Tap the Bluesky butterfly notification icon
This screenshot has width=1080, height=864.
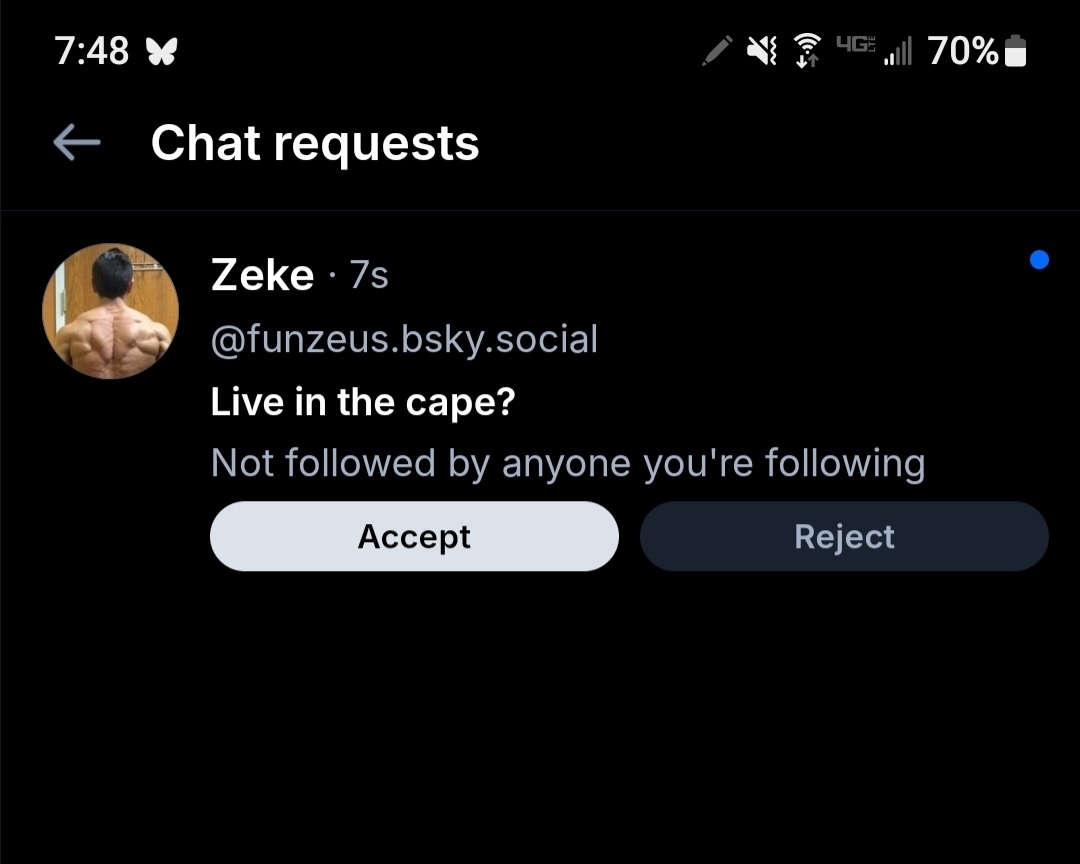click(160, 51)
